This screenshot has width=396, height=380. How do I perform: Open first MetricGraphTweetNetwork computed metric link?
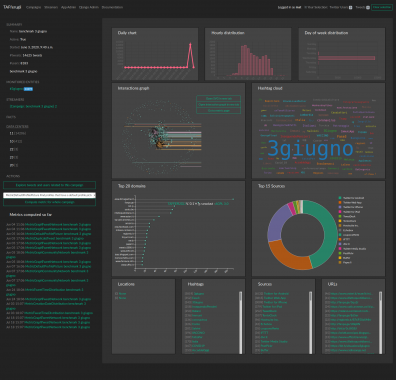(x=58, y=225)
